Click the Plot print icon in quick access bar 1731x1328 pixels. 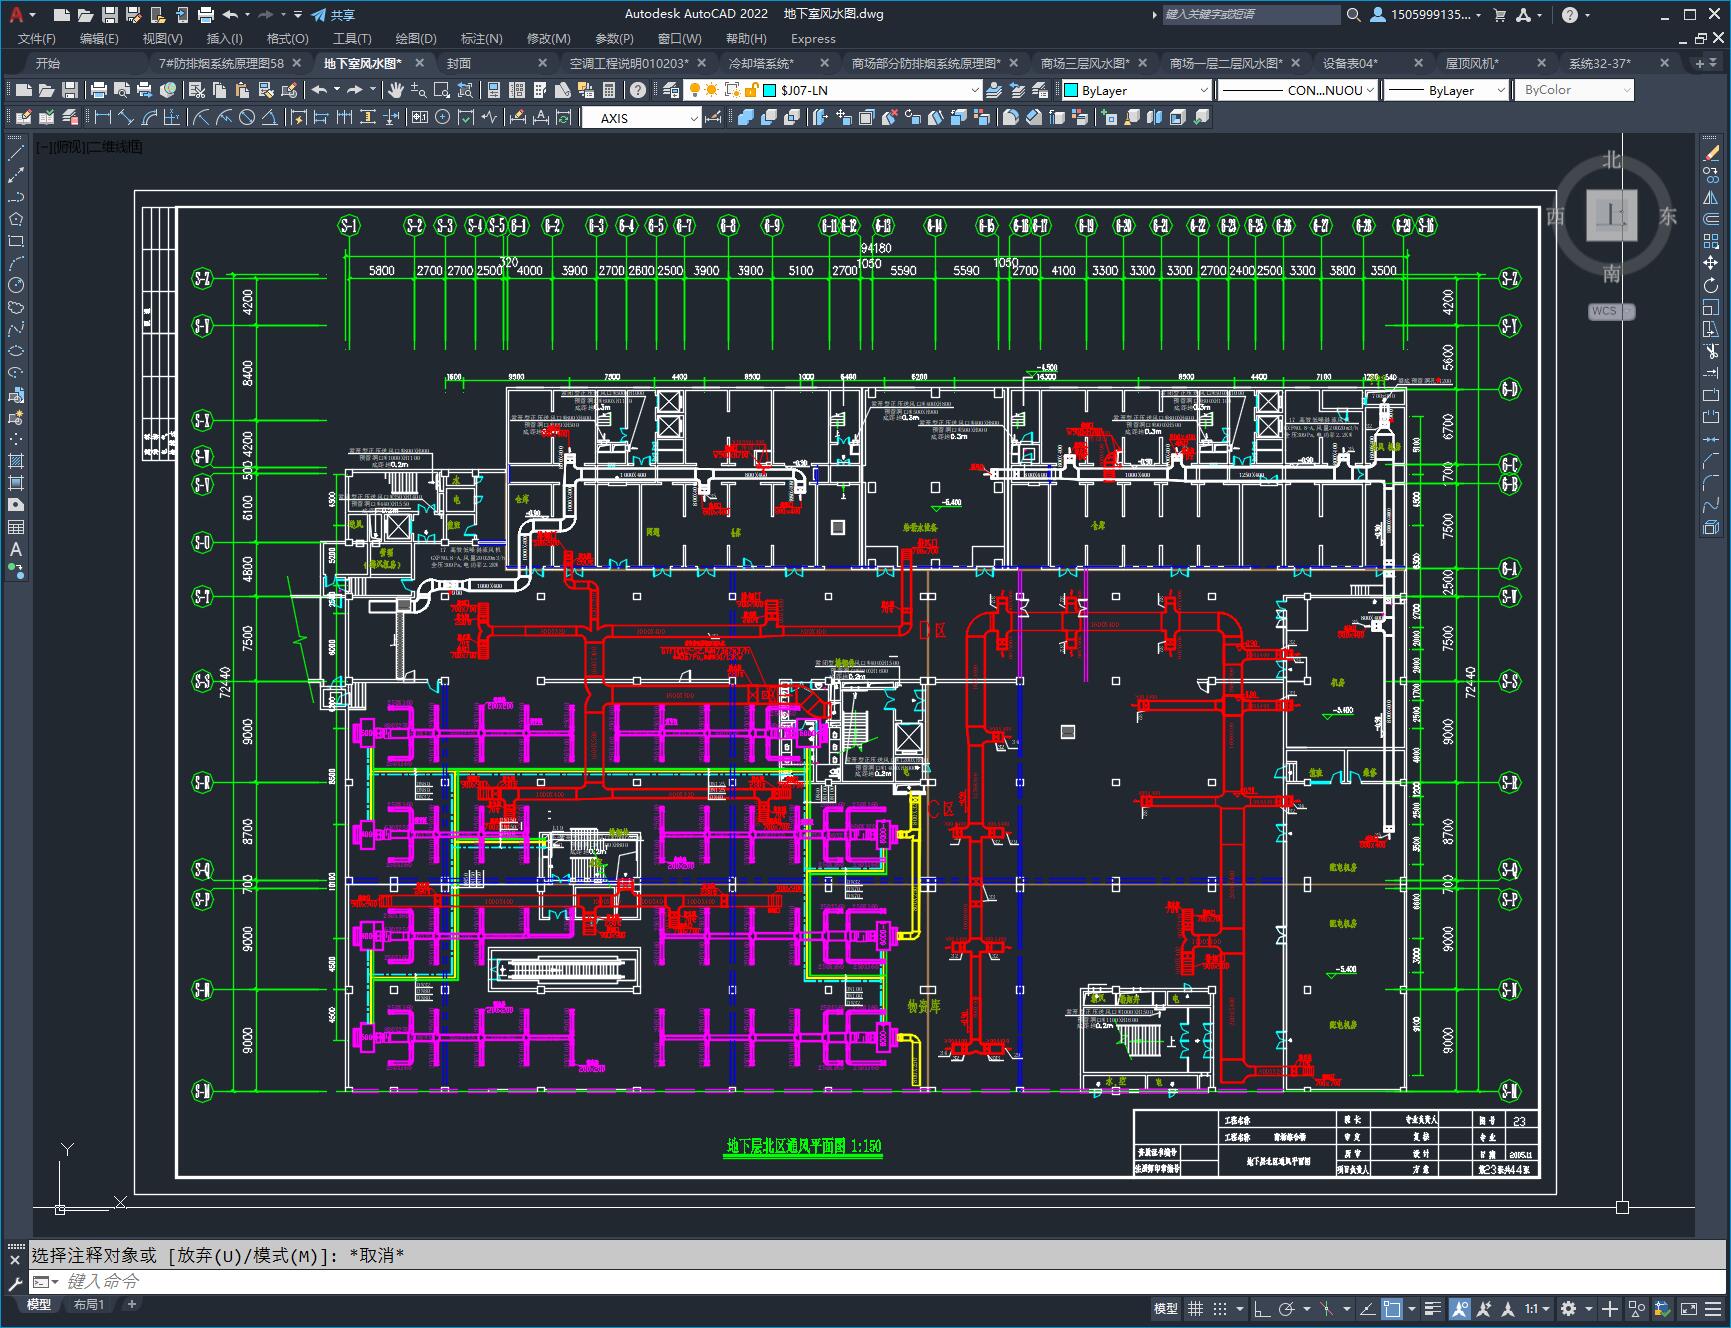point(205,14)
